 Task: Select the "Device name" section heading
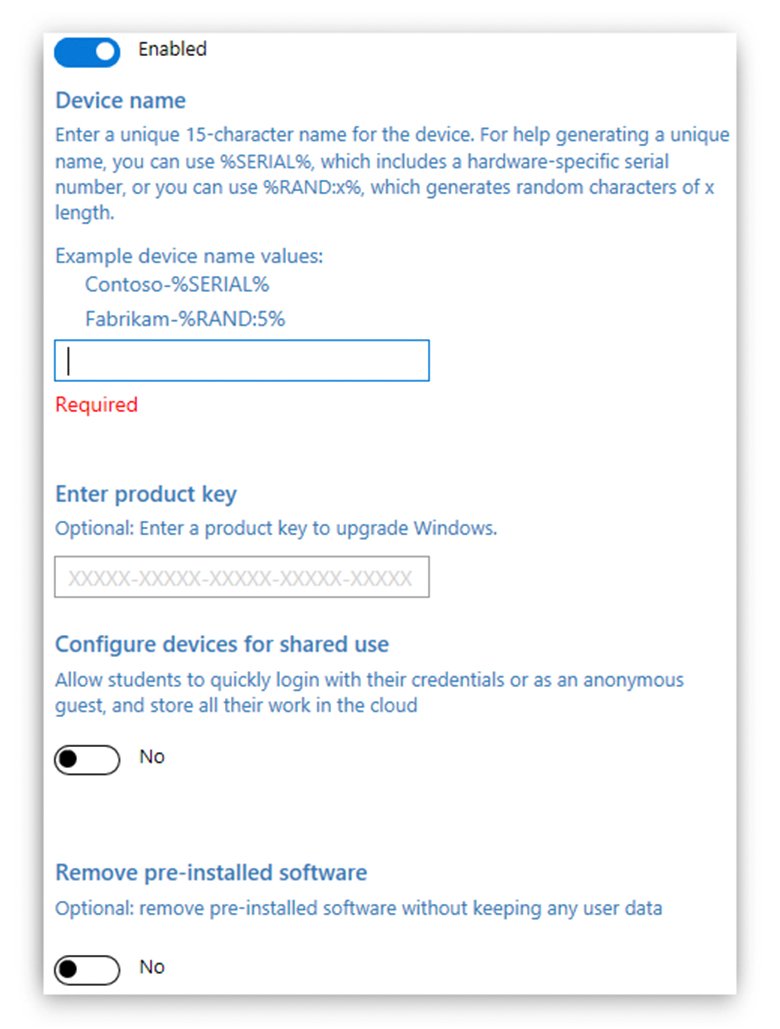coord(120,100)
